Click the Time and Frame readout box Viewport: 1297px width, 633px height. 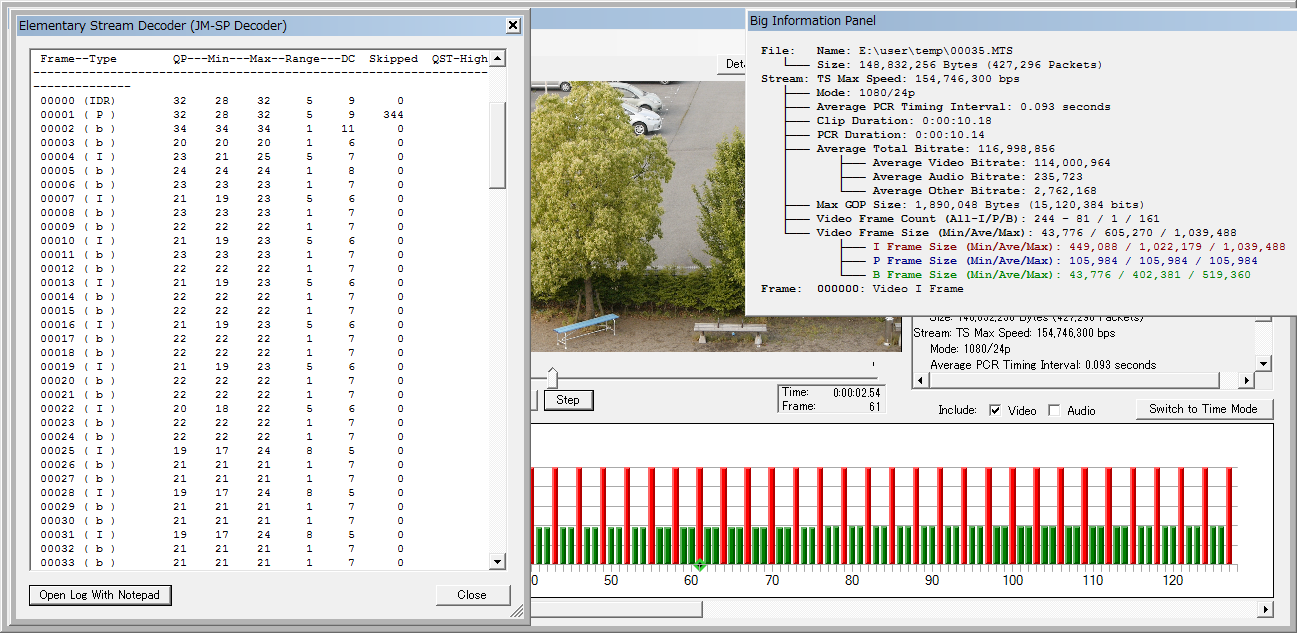[831, 399]
